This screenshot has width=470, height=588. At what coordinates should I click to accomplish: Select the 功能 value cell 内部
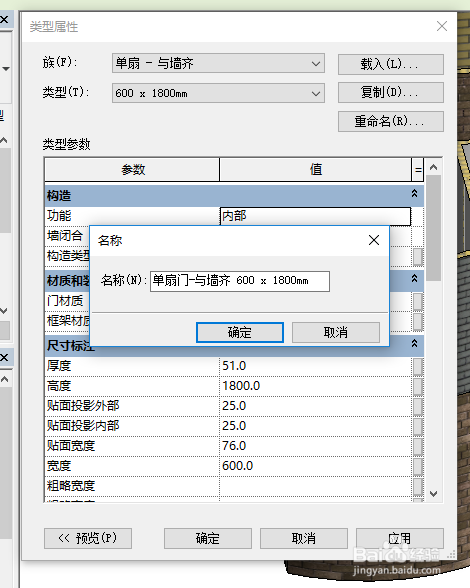click(315, 216)
